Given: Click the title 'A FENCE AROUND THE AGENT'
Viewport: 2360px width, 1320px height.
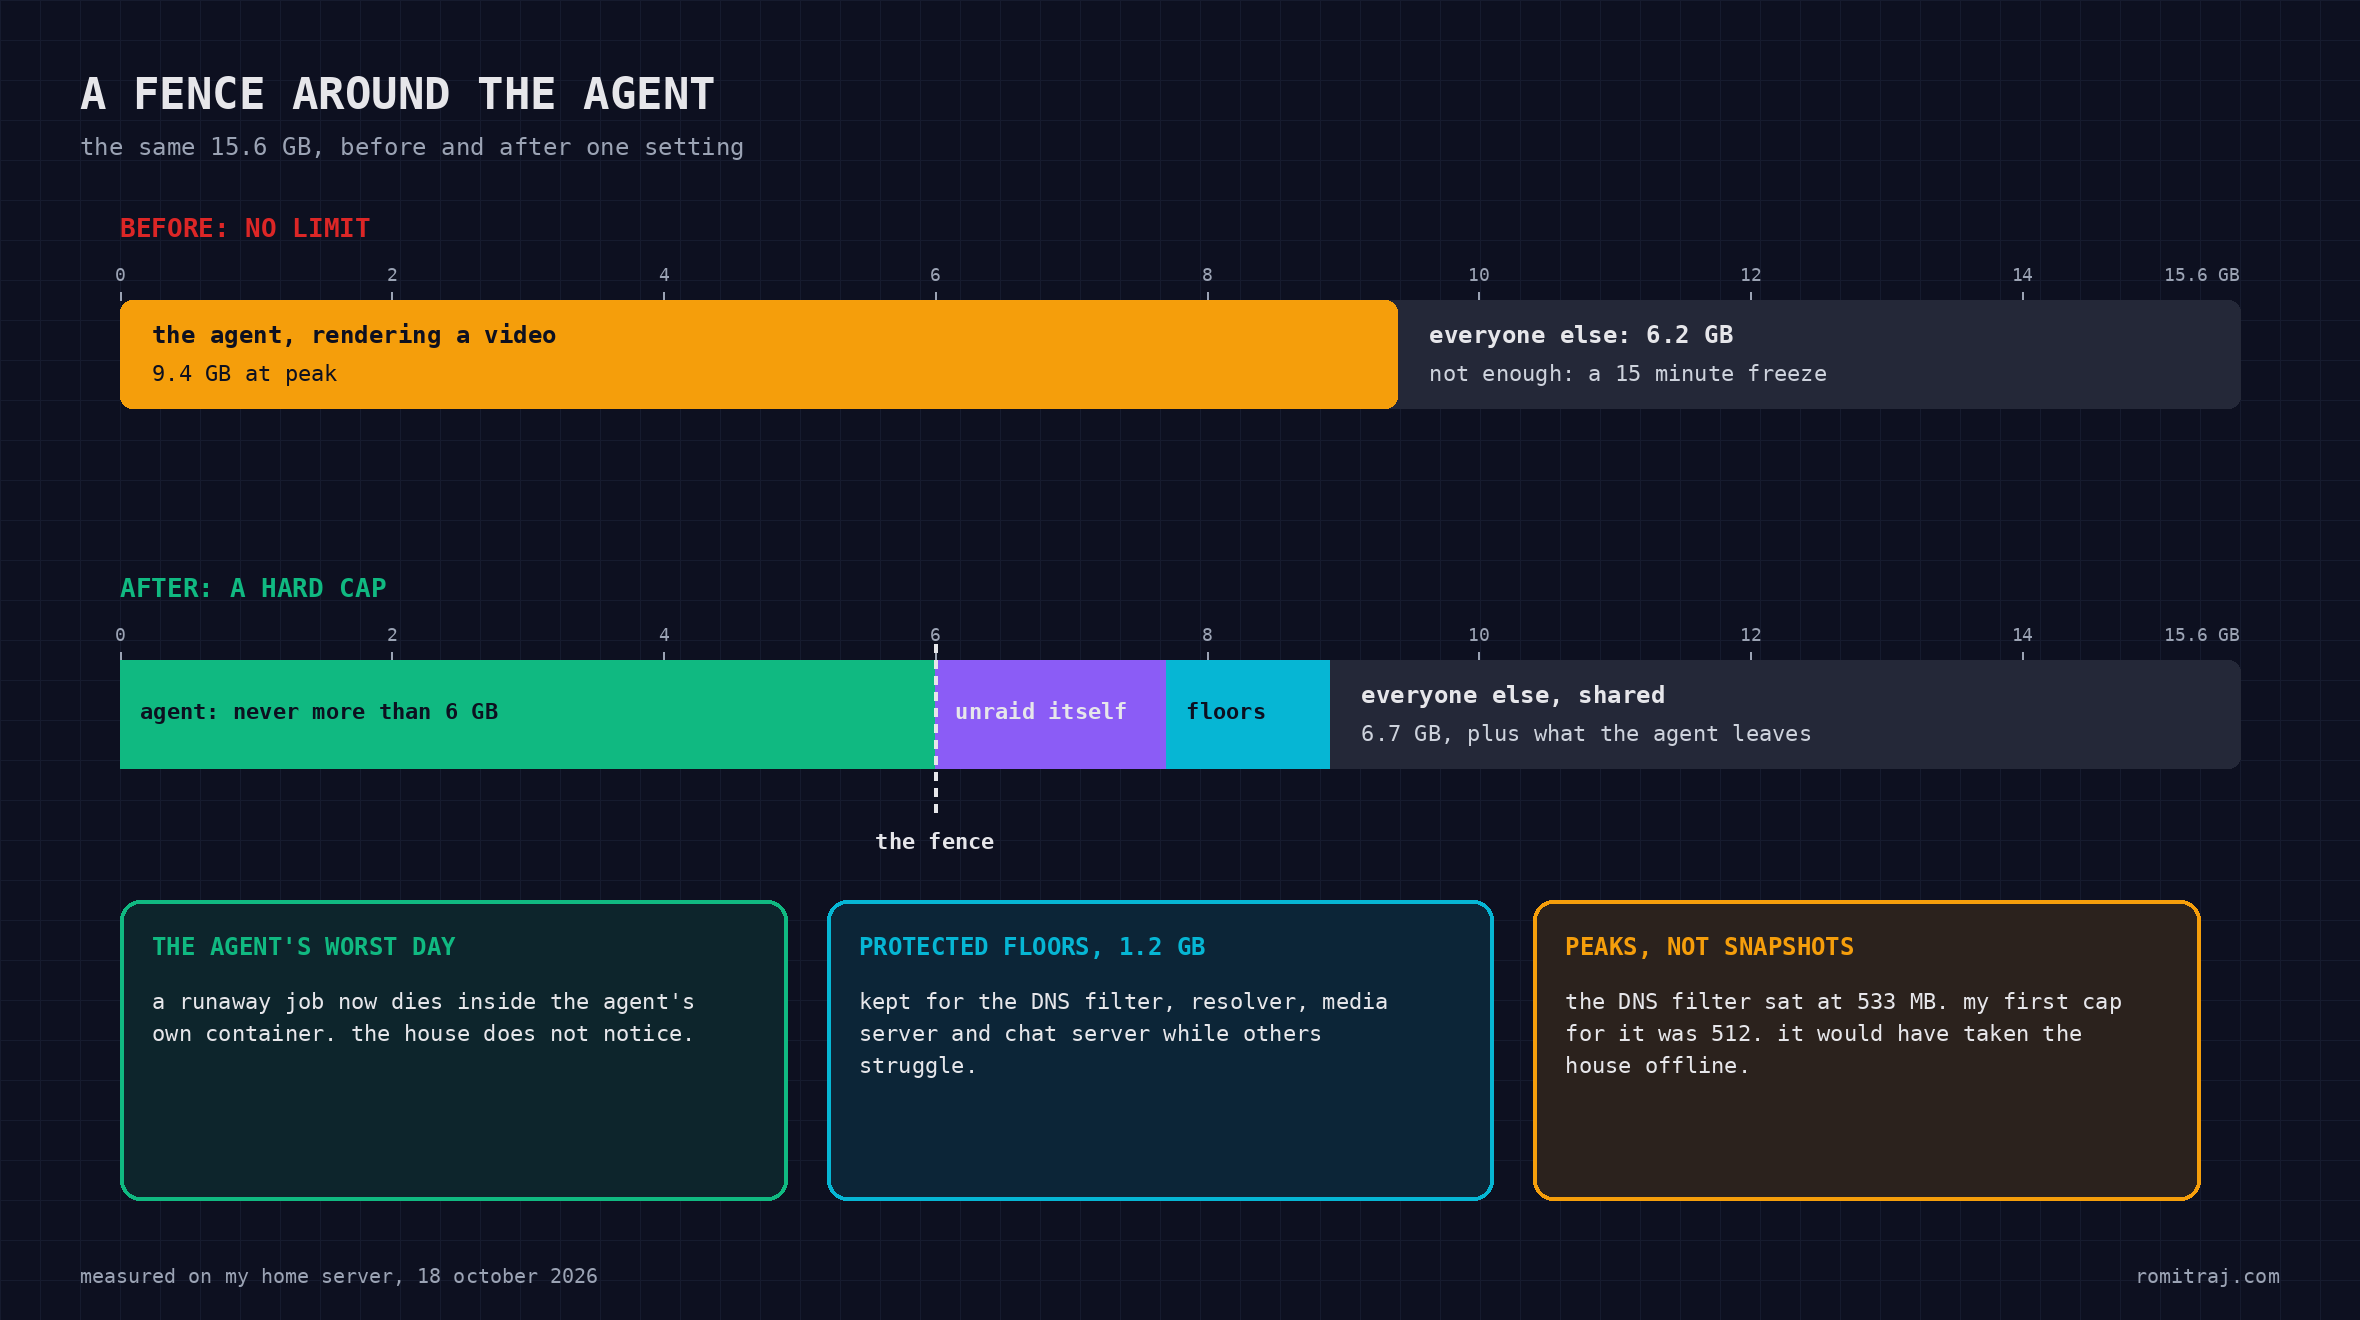Looking at the screenshot, I should 397,94.
